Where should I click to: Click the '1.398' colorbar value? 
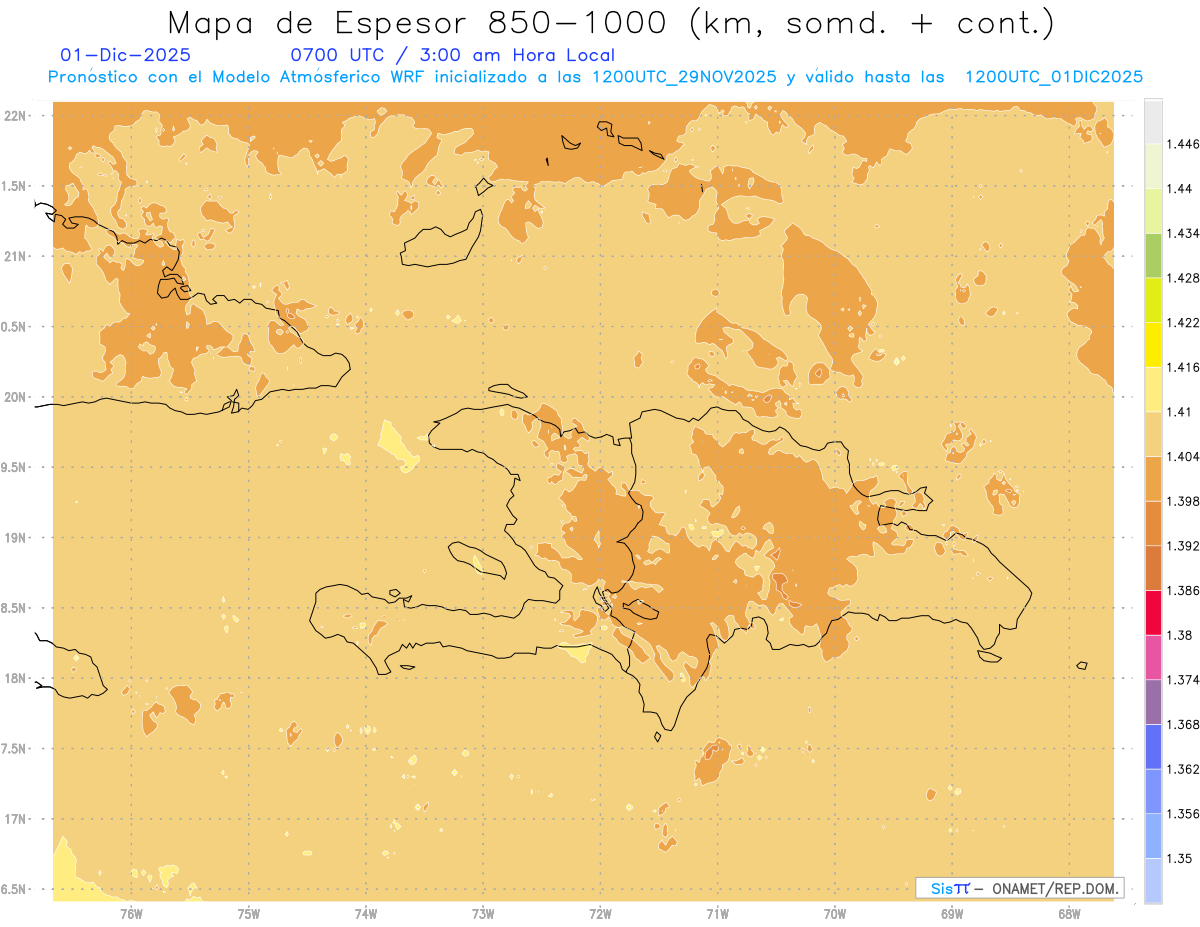(x=1184, y=501)
